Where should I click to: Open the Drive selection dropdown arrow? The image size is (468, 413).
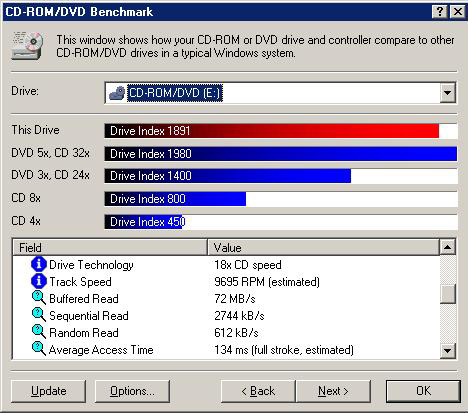tap(447, 93)
